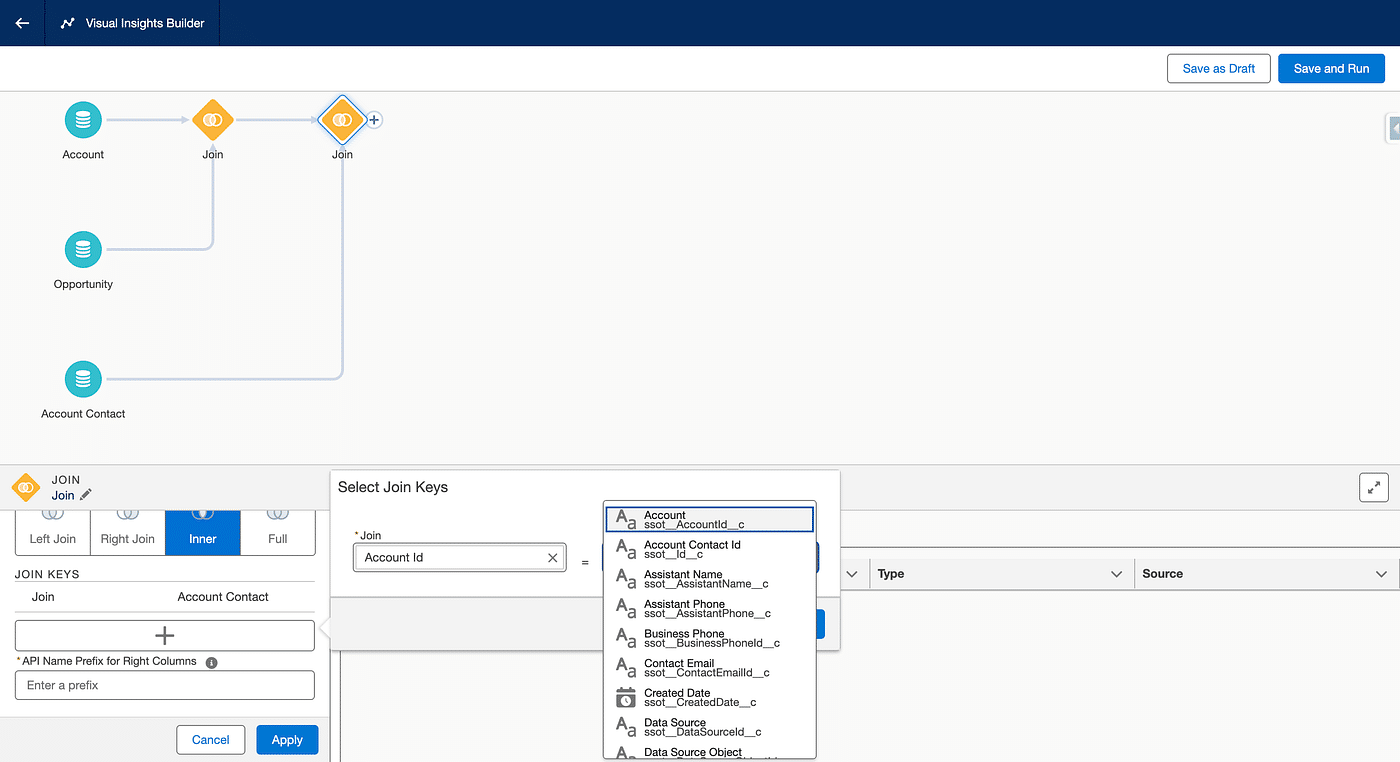This screenshot has height=762, width=1400.
Task: Open the Source column dropdown chevron
Action: pyautogui.click(x=1381, y=574)
